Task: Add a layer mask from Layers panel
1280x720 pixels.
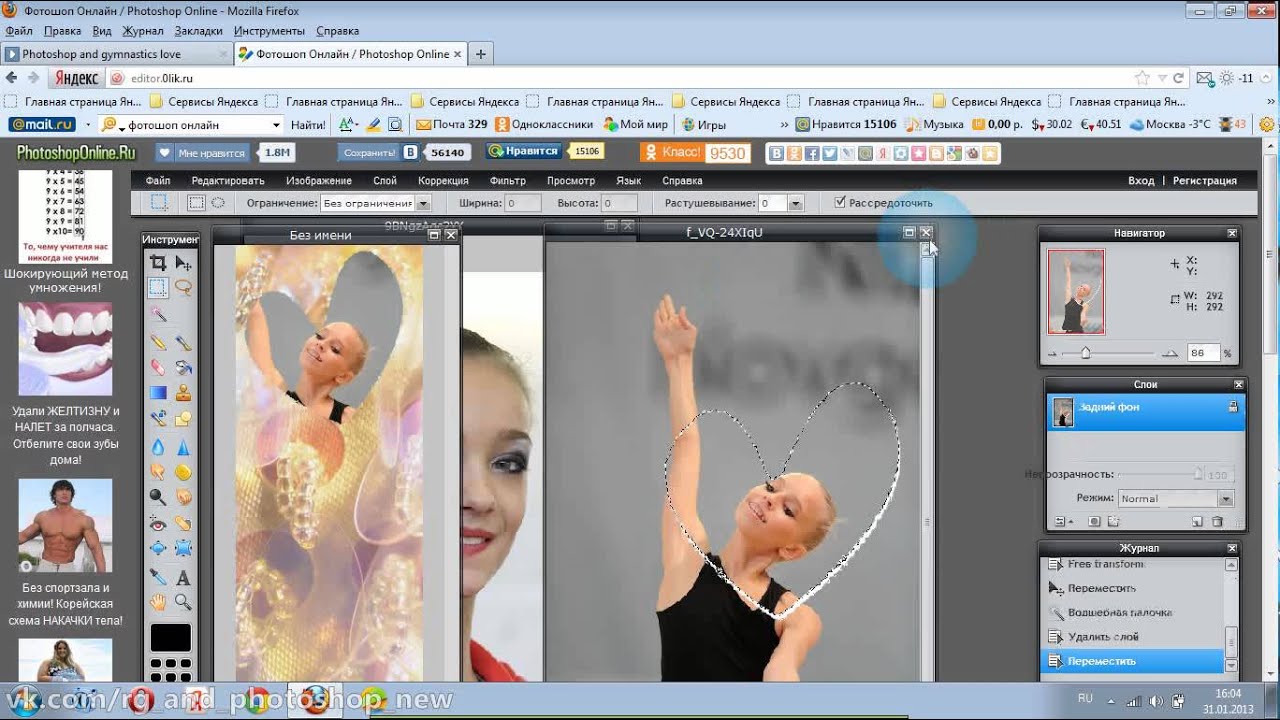Action: [x=1094, y=521]
